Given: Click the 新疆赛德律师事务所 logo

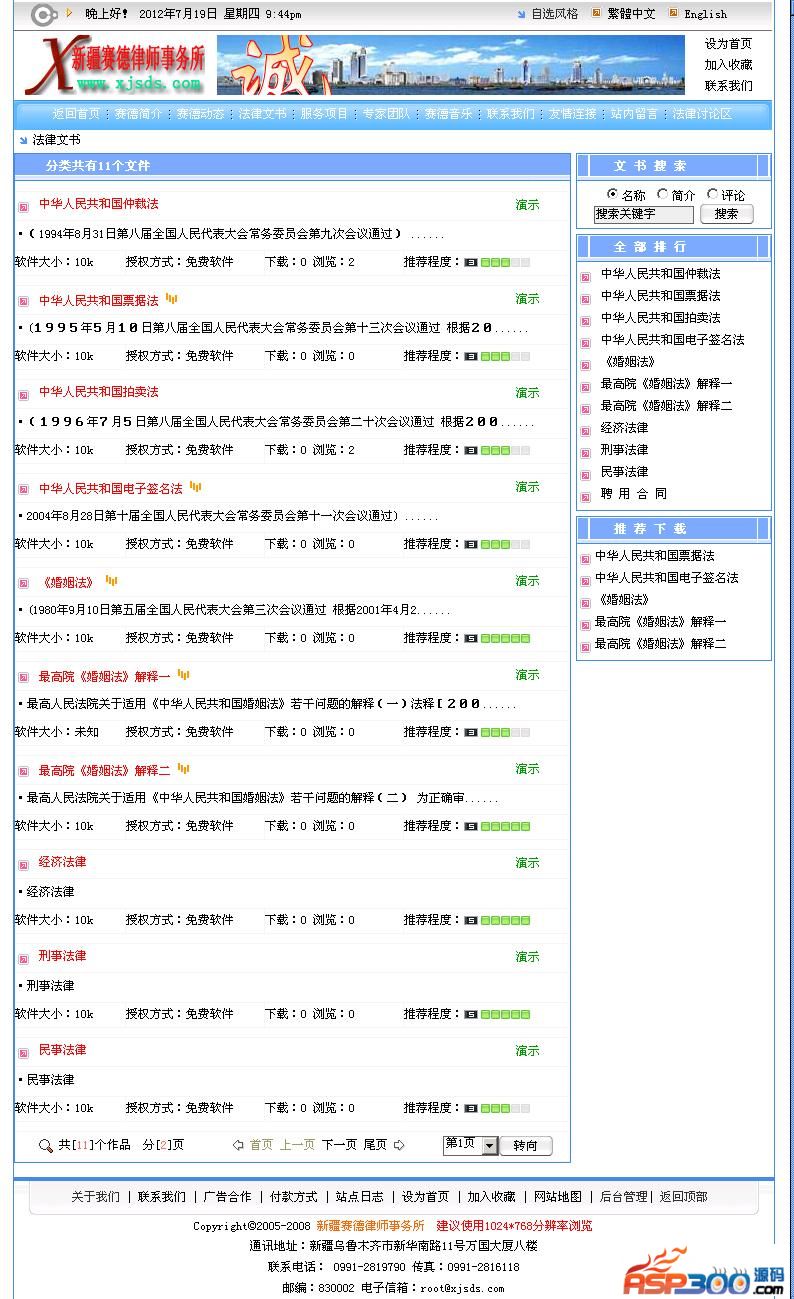Looking at the screenshot, I should 115,66.
